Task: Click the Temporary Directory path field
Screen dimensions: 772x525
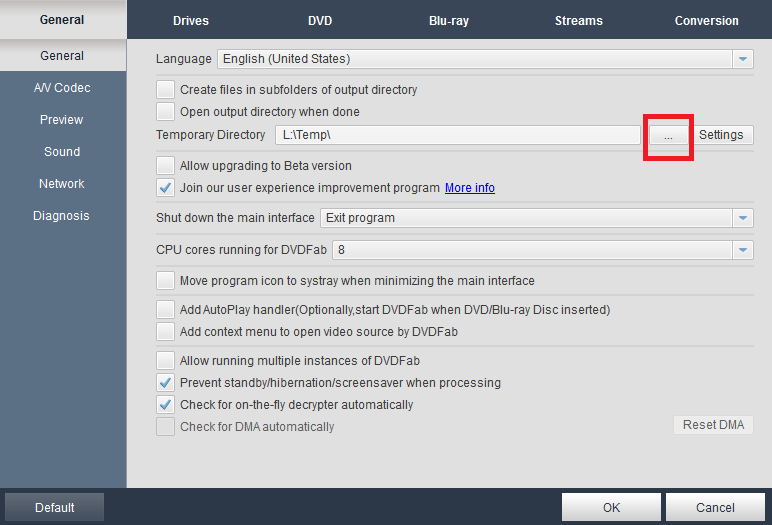Action: pyautogui.click(x=456, y=135)
